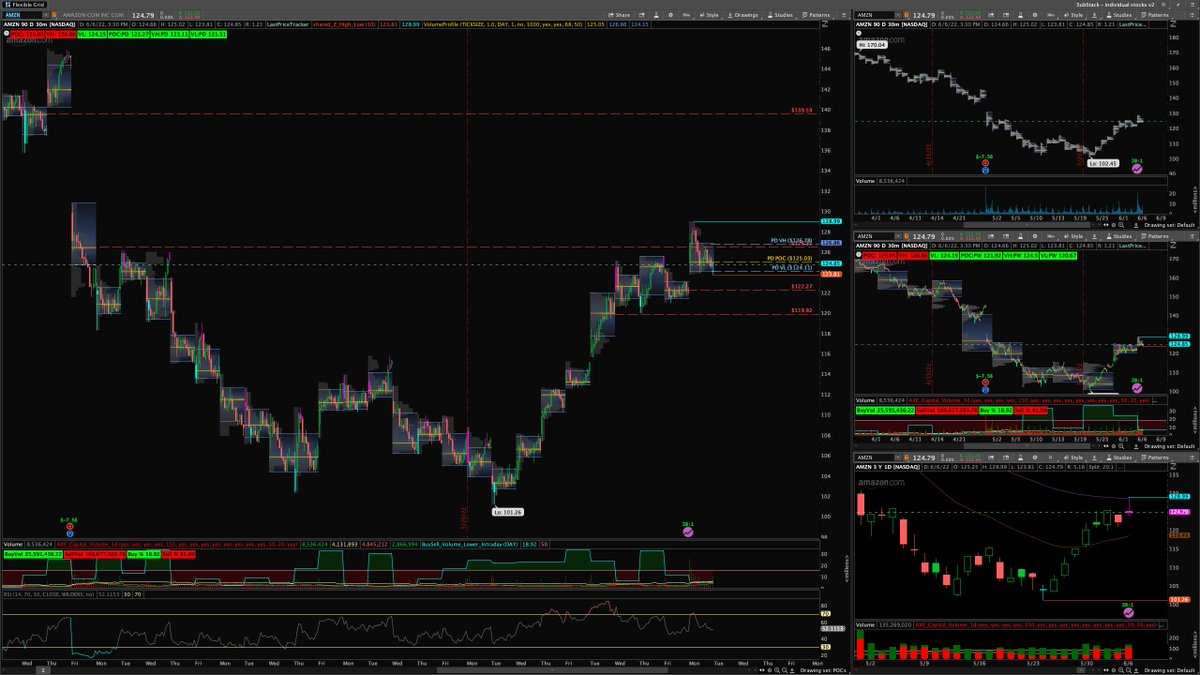Open Studies in main chart toolbar
The height and width of the screenshot is (675, 1200).
(x=781, y=15)
